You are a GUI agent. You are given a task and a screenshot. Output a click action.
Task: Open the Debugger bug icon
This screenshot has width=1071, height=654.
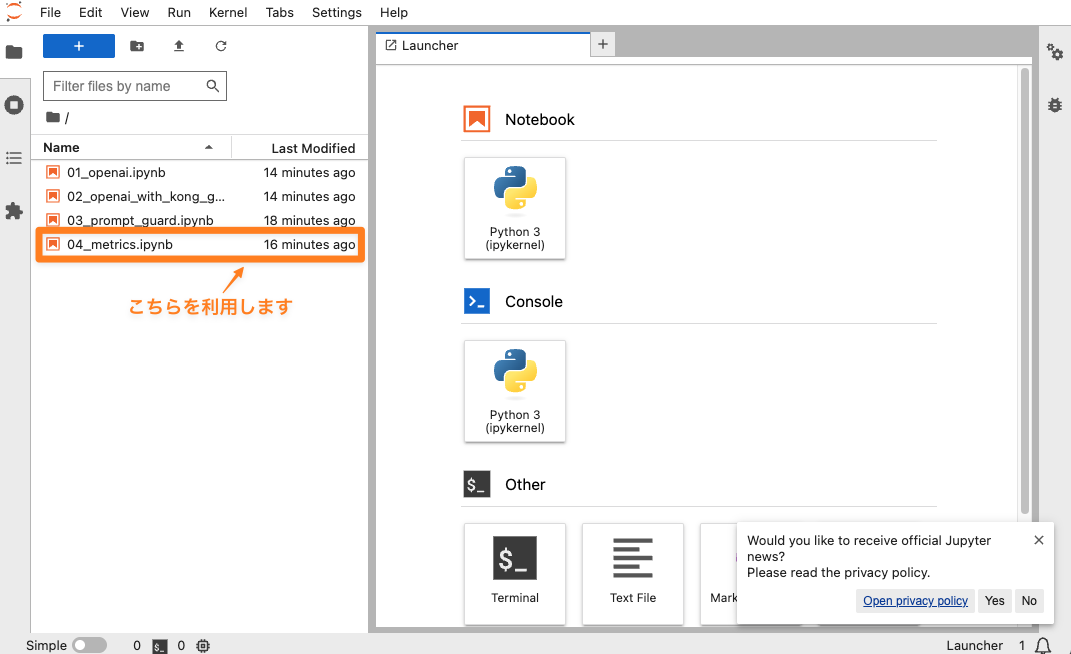(1055, 104)
